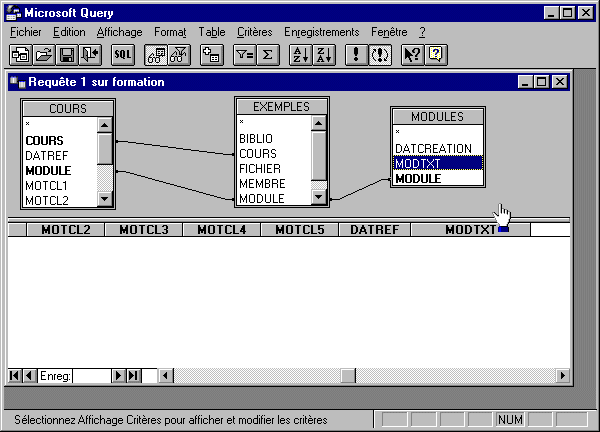Open the Table menu
Screen dimensions: 600x432
[212, 32]
